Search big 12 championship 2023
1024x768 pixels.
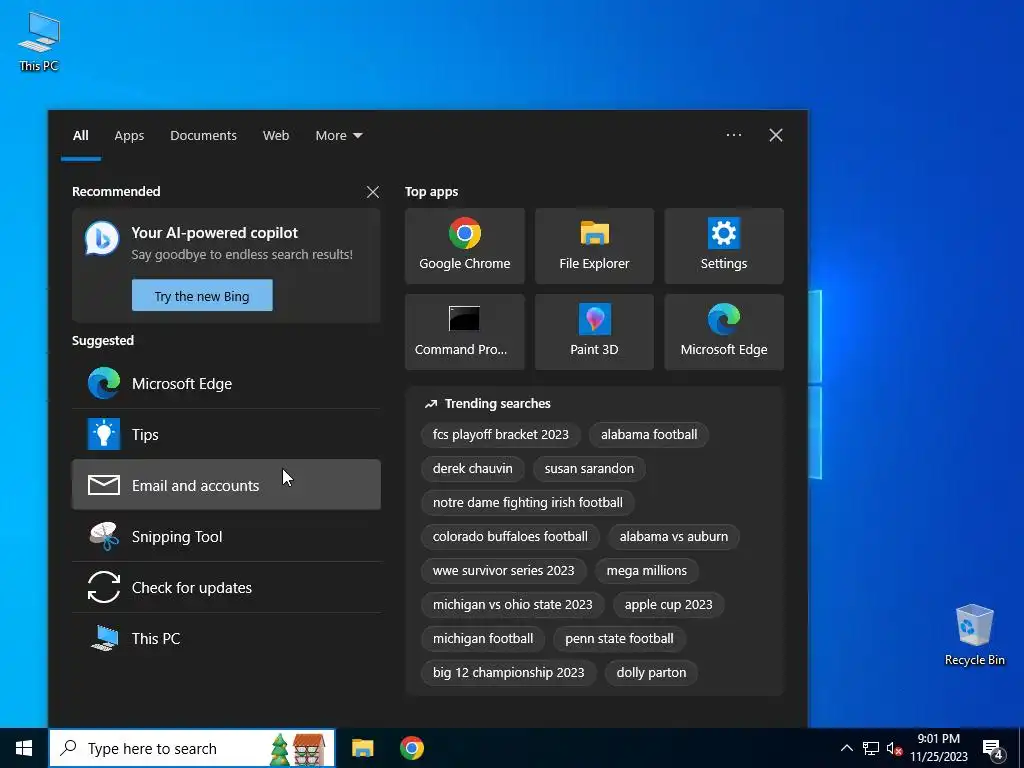(x=508, y=672)
